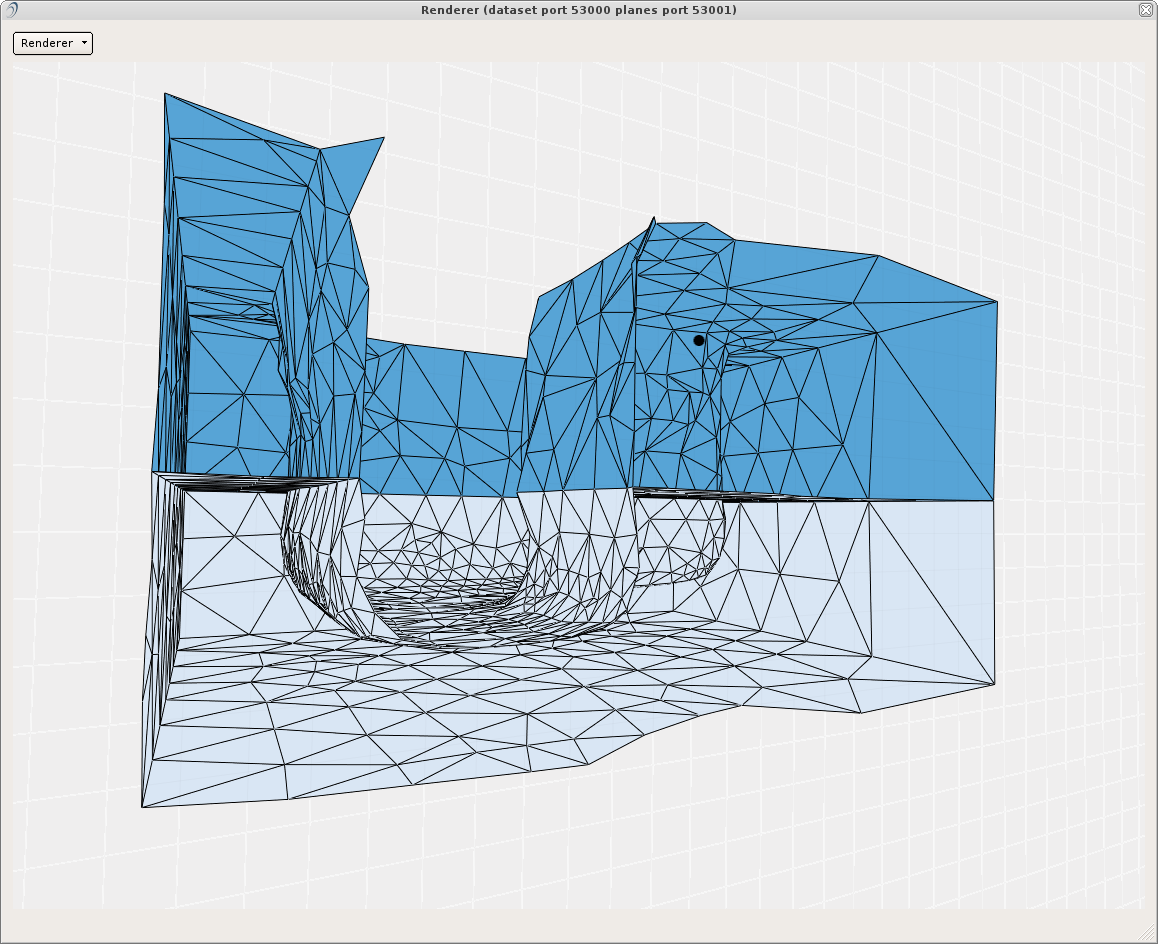
Task: Click the bottom-left corner vertex of the mesh
Action: [x=143, y=806]
